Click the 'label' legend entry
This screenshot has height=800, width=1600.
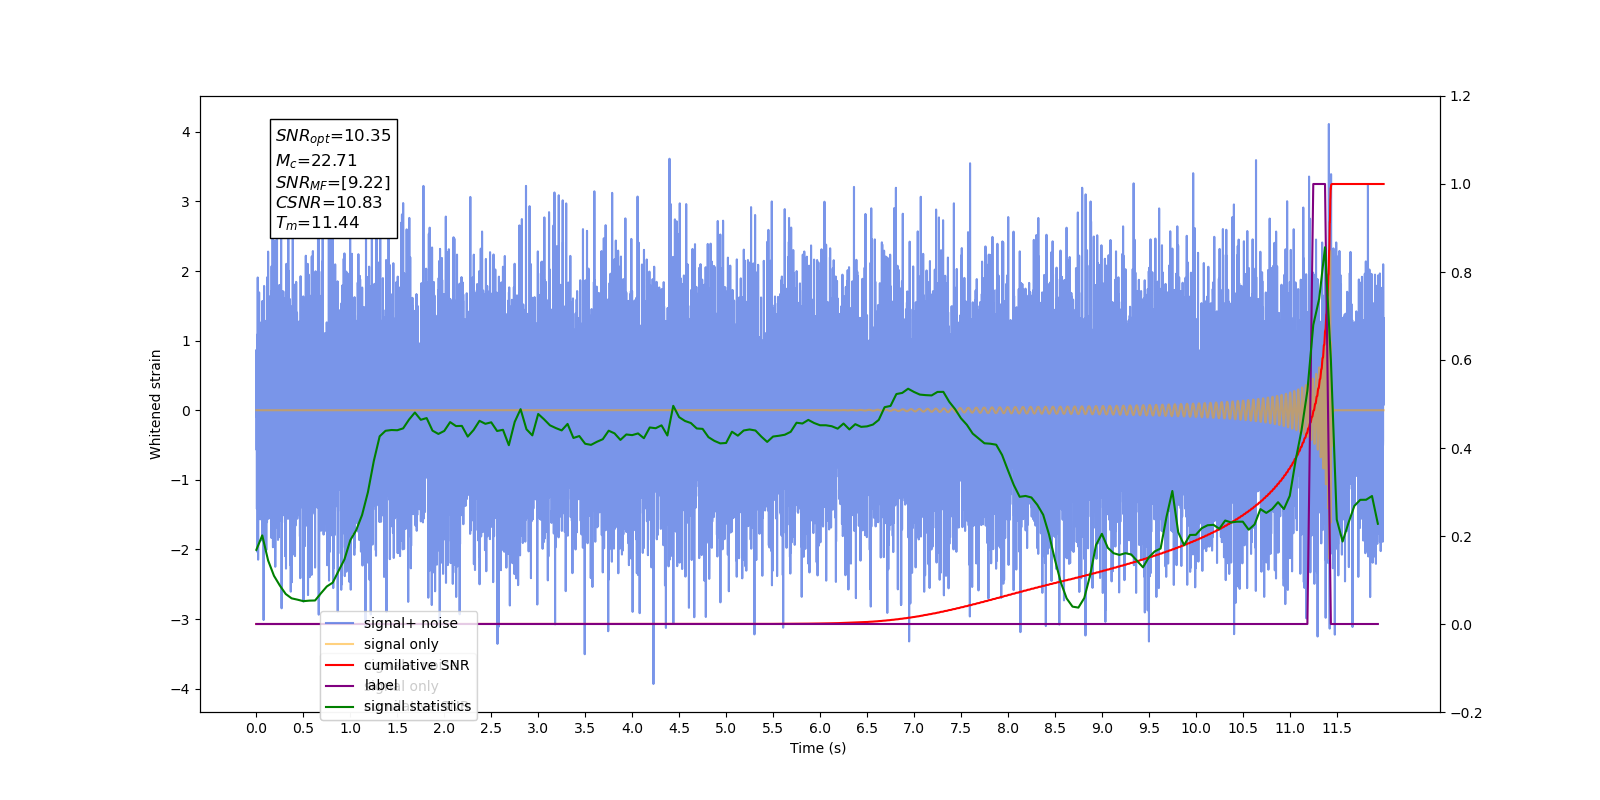click(381, 685)
